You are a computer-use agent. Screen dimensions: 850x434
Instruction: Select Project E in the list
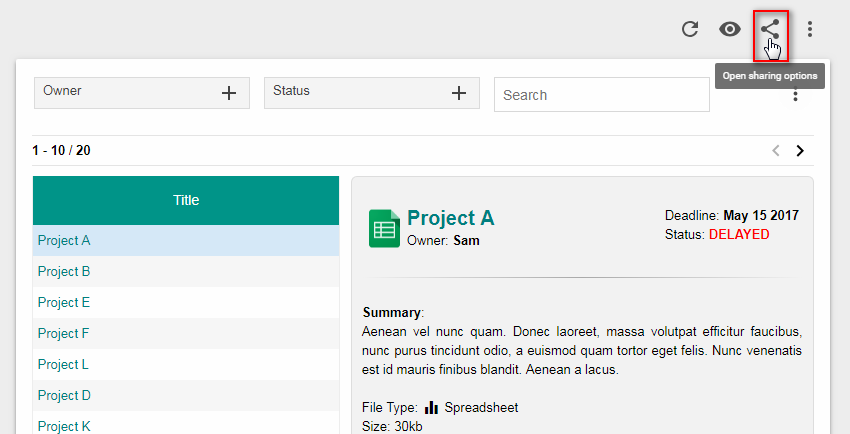pos(186,302)
